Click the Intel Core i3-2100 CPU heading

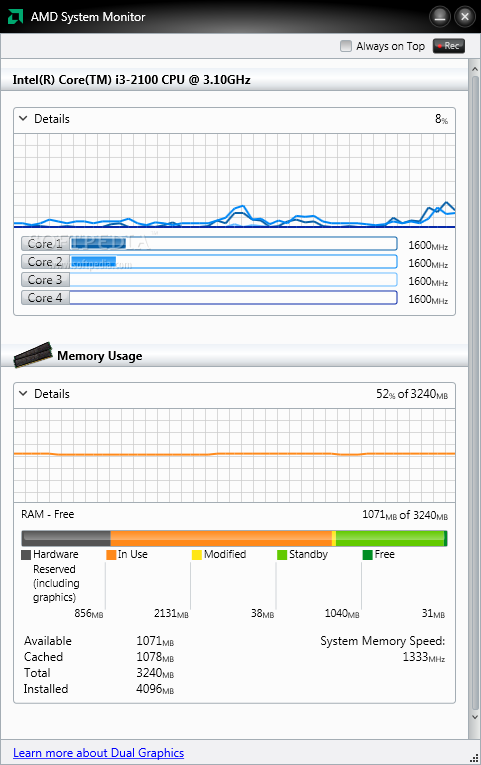131,80
